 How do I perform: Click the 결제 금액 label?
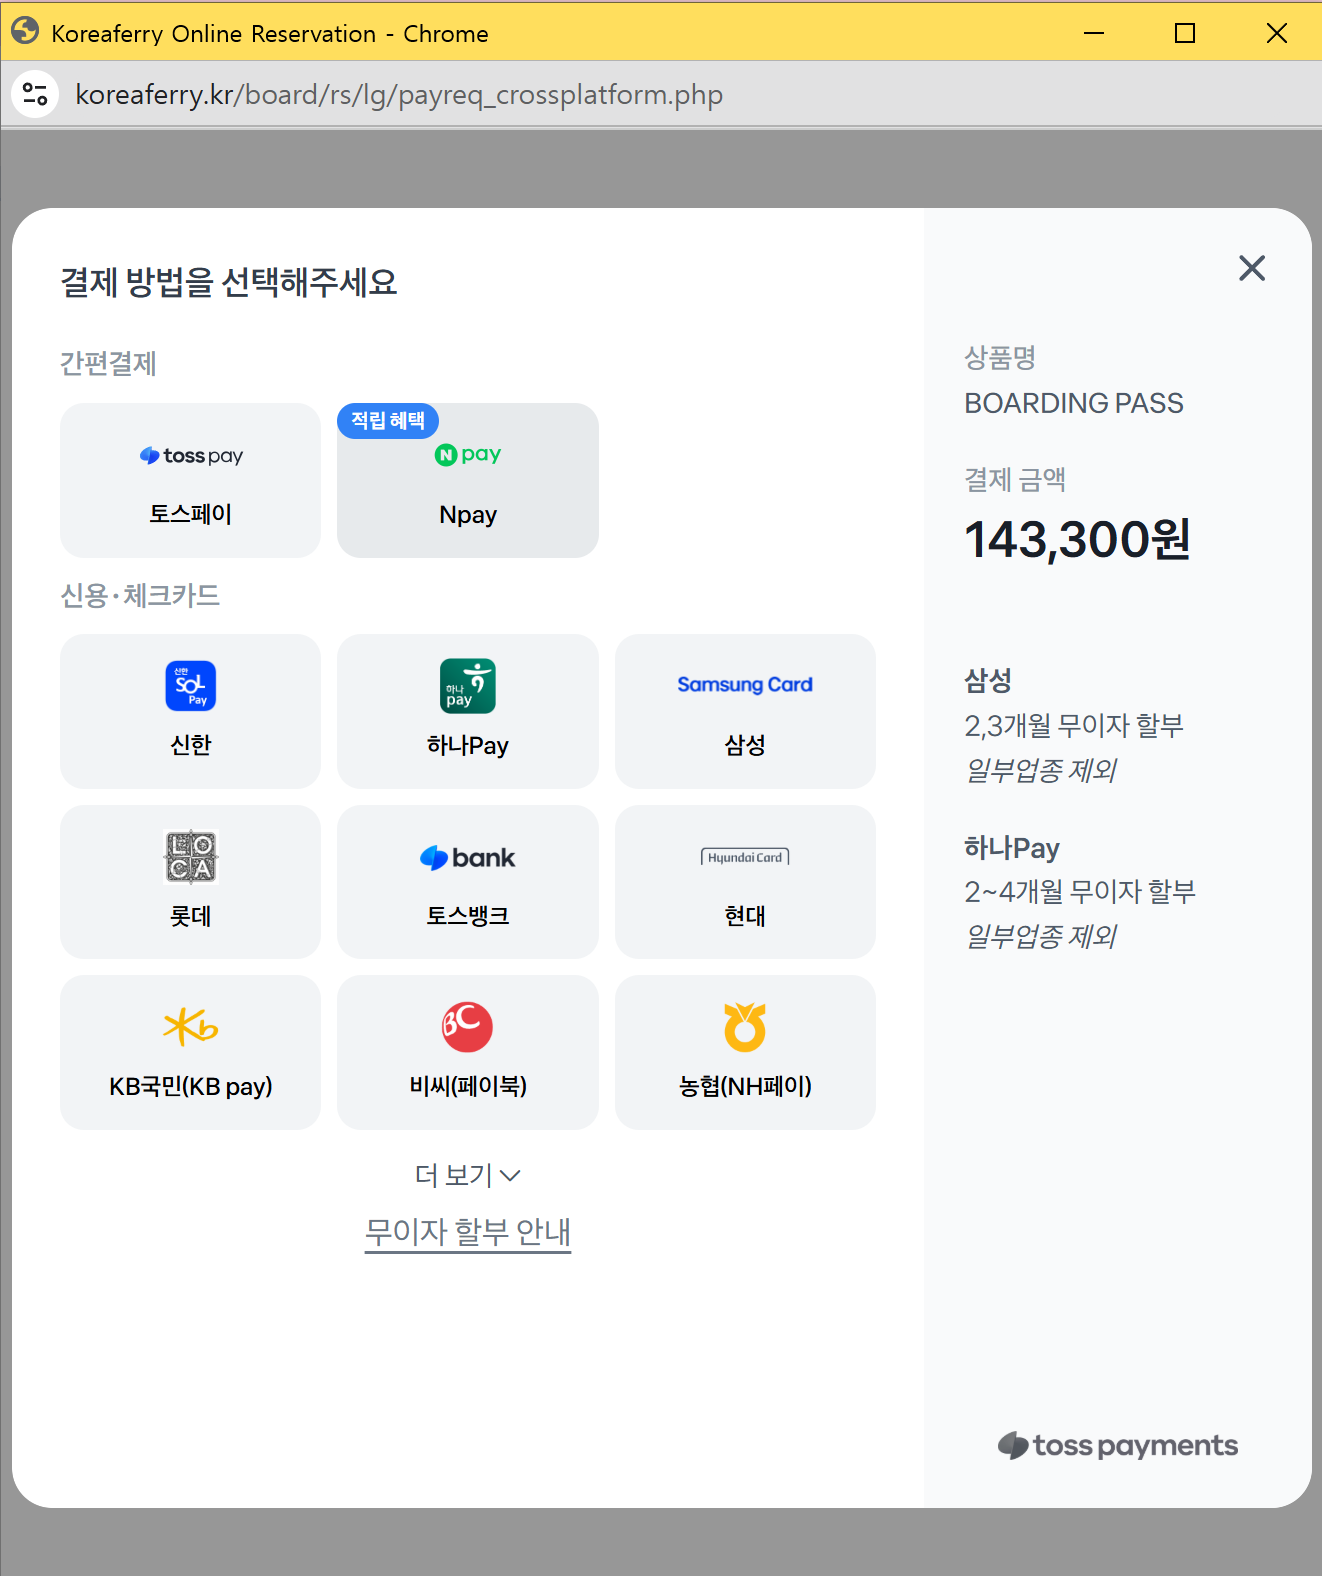(x=1015, y=480)
